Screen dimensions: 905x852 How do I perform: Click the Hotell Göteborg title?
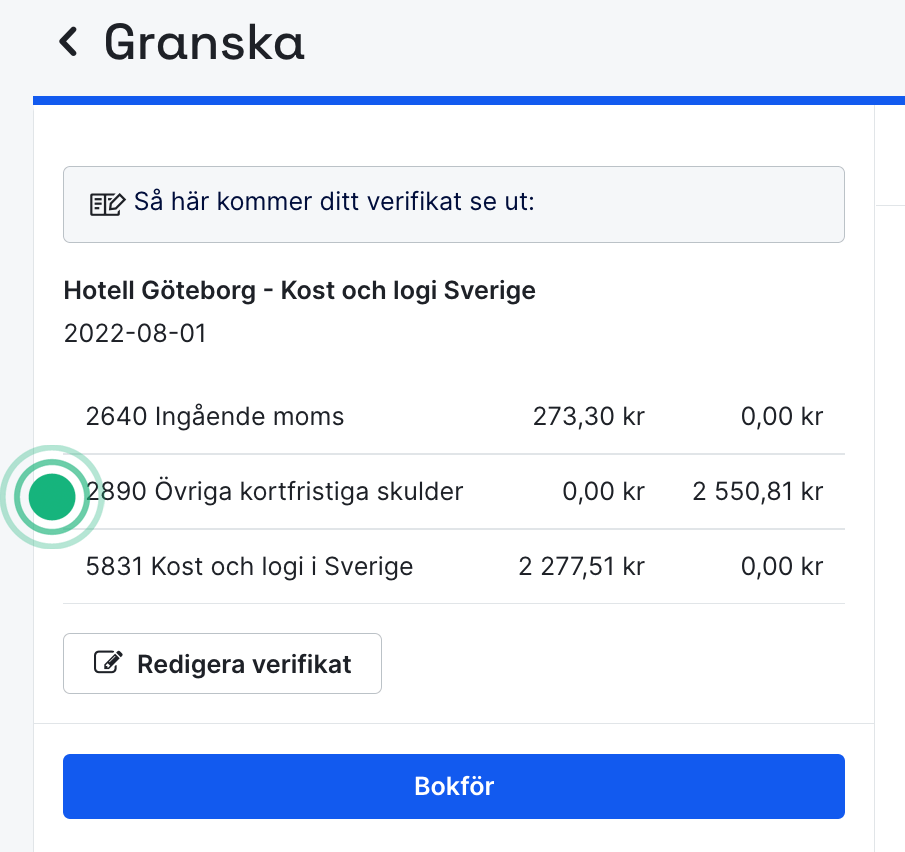coord(299,290)
